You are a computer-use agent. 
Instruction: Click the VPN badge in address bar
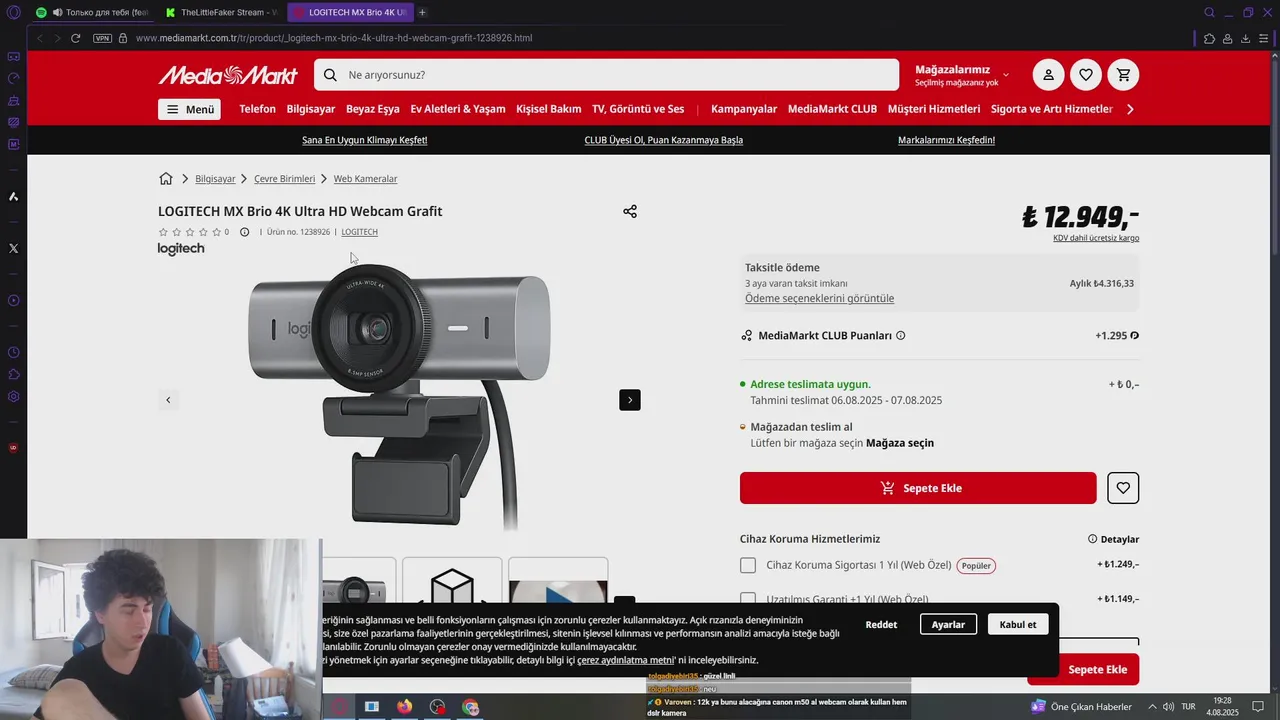point(102,38)
